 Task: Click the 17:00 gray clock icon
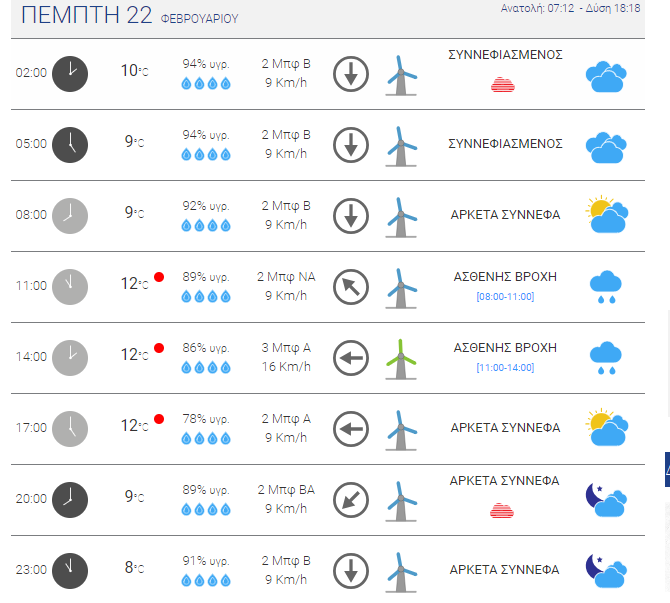[70, 429]
